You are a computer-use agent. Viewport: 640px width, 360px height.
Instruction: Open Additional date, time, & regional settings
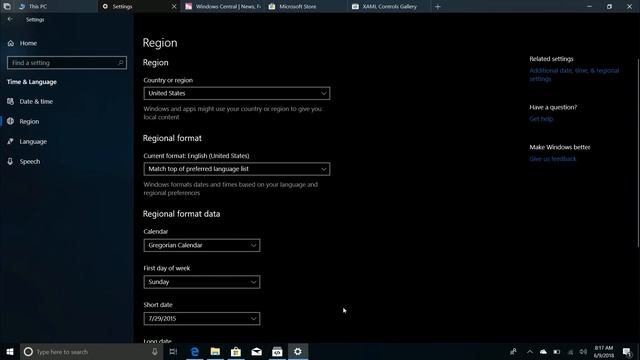point(574,75)
